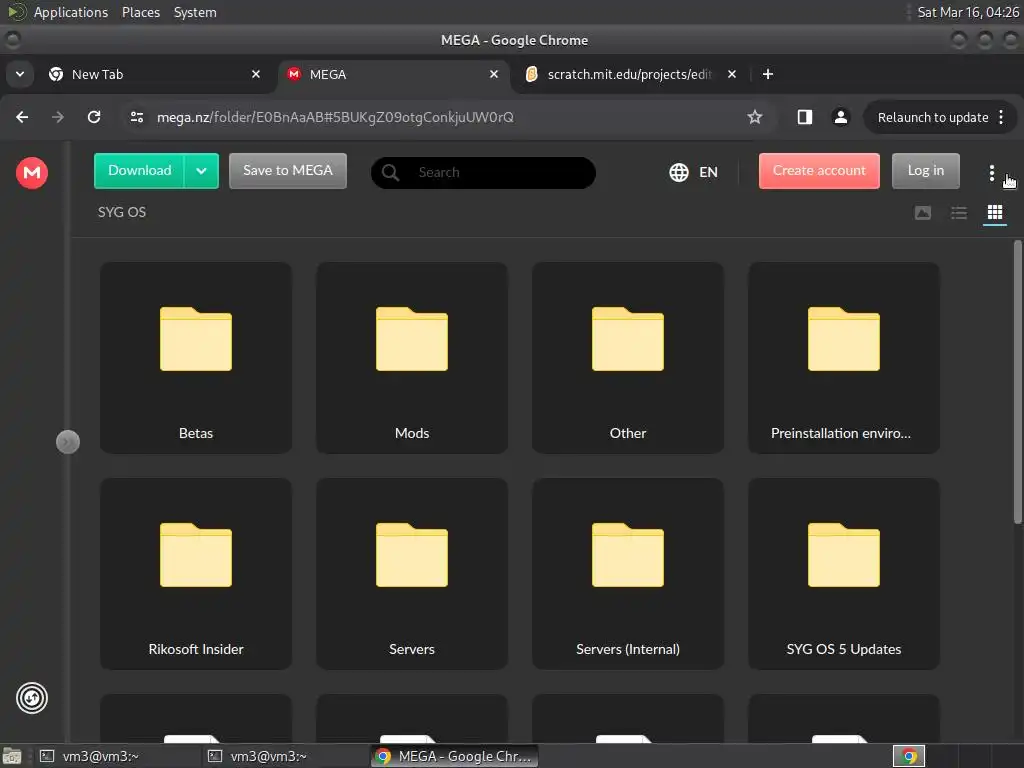Click Chrome icon in taskbar tray

(x=909, y=756)
